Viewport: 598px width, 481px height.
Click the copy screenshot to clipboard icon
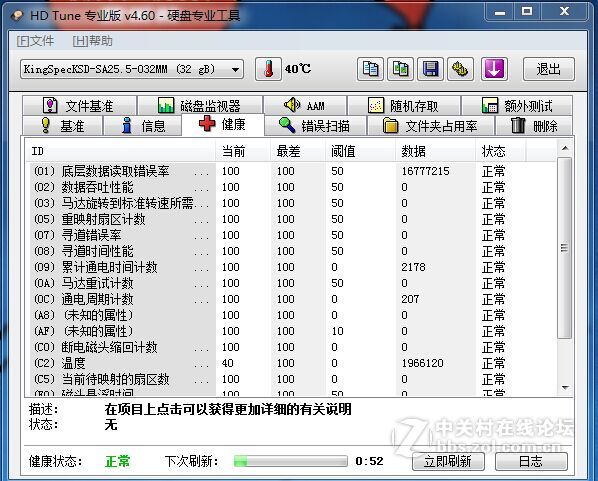click(x=400, y=69)
